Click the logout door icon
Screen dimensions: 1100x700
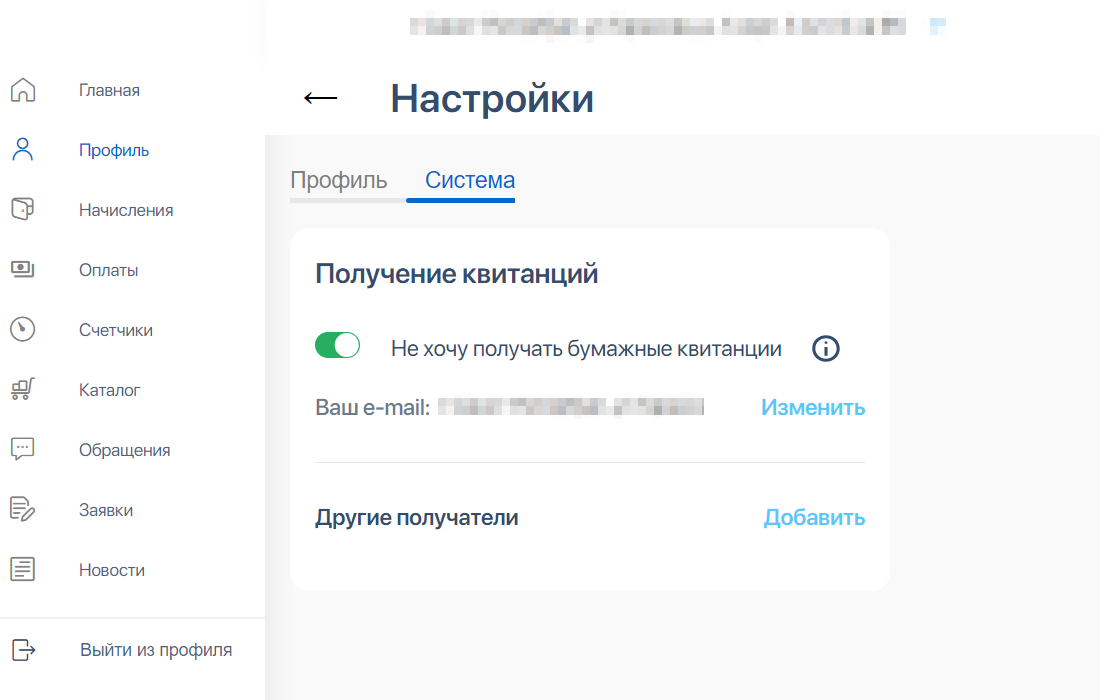coord(22,650)
